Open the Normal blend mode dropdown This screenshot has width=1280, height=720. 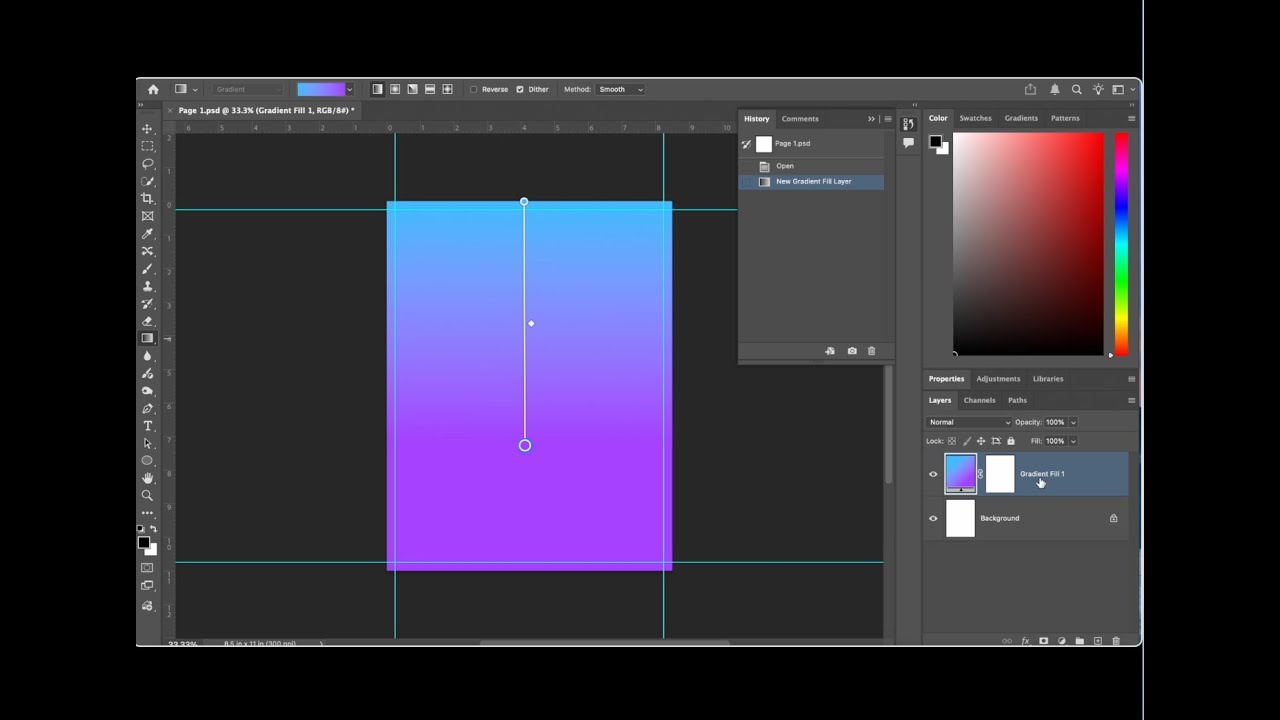pyautogui.click(x=969, y=422)
